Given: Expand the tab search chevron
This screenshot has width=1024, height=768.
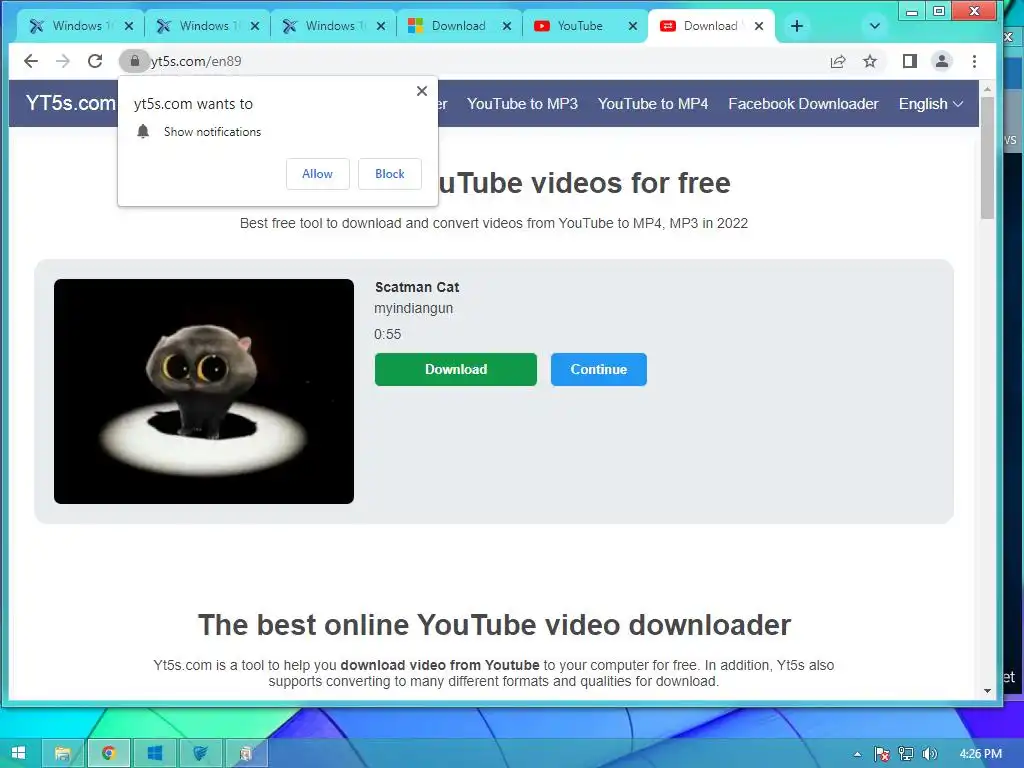Looking at the screenshot, I should pos(875,26).
